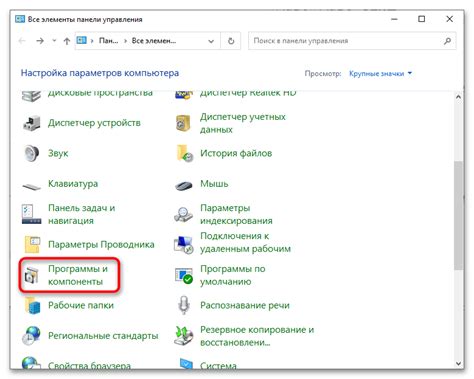Open Диспетчер учетных данных link

(x=243, y=123)
